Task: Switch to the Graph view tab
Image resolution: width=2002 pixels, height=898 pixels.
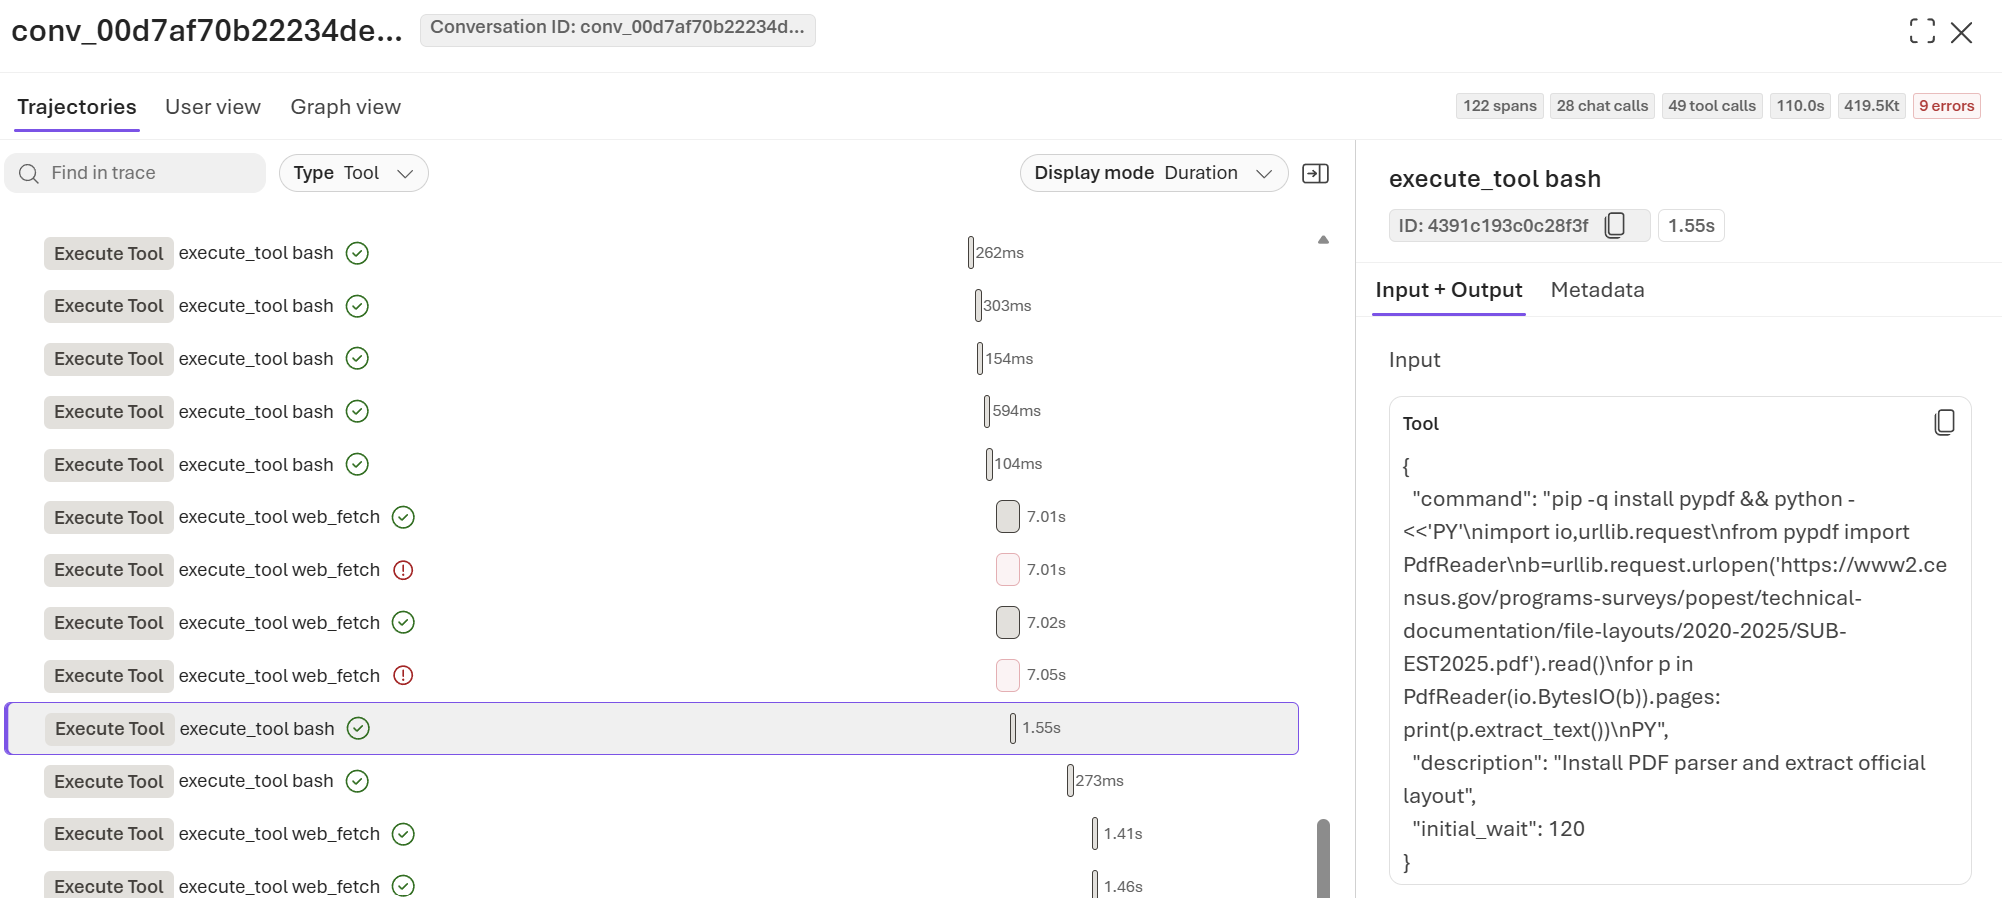Action: coord(345,107)
